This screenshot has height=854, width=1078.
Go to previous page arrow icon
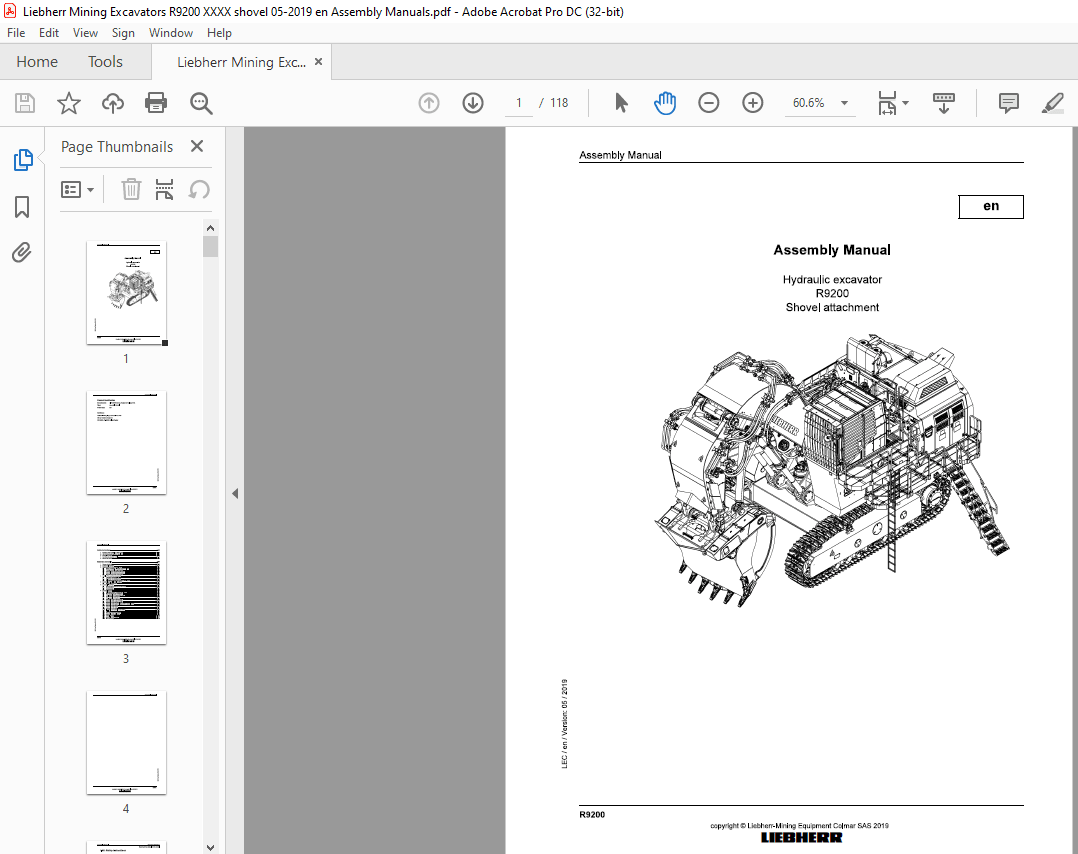429,103
